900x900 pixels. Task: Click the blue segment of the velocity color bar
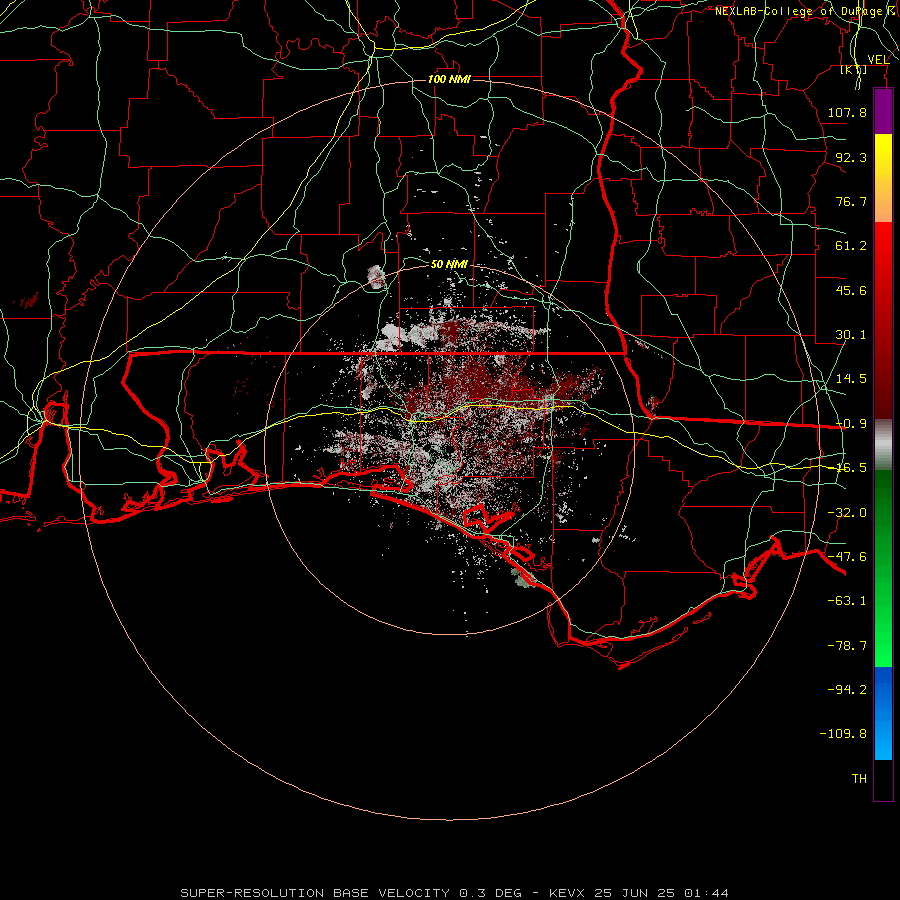click(883, 713)
